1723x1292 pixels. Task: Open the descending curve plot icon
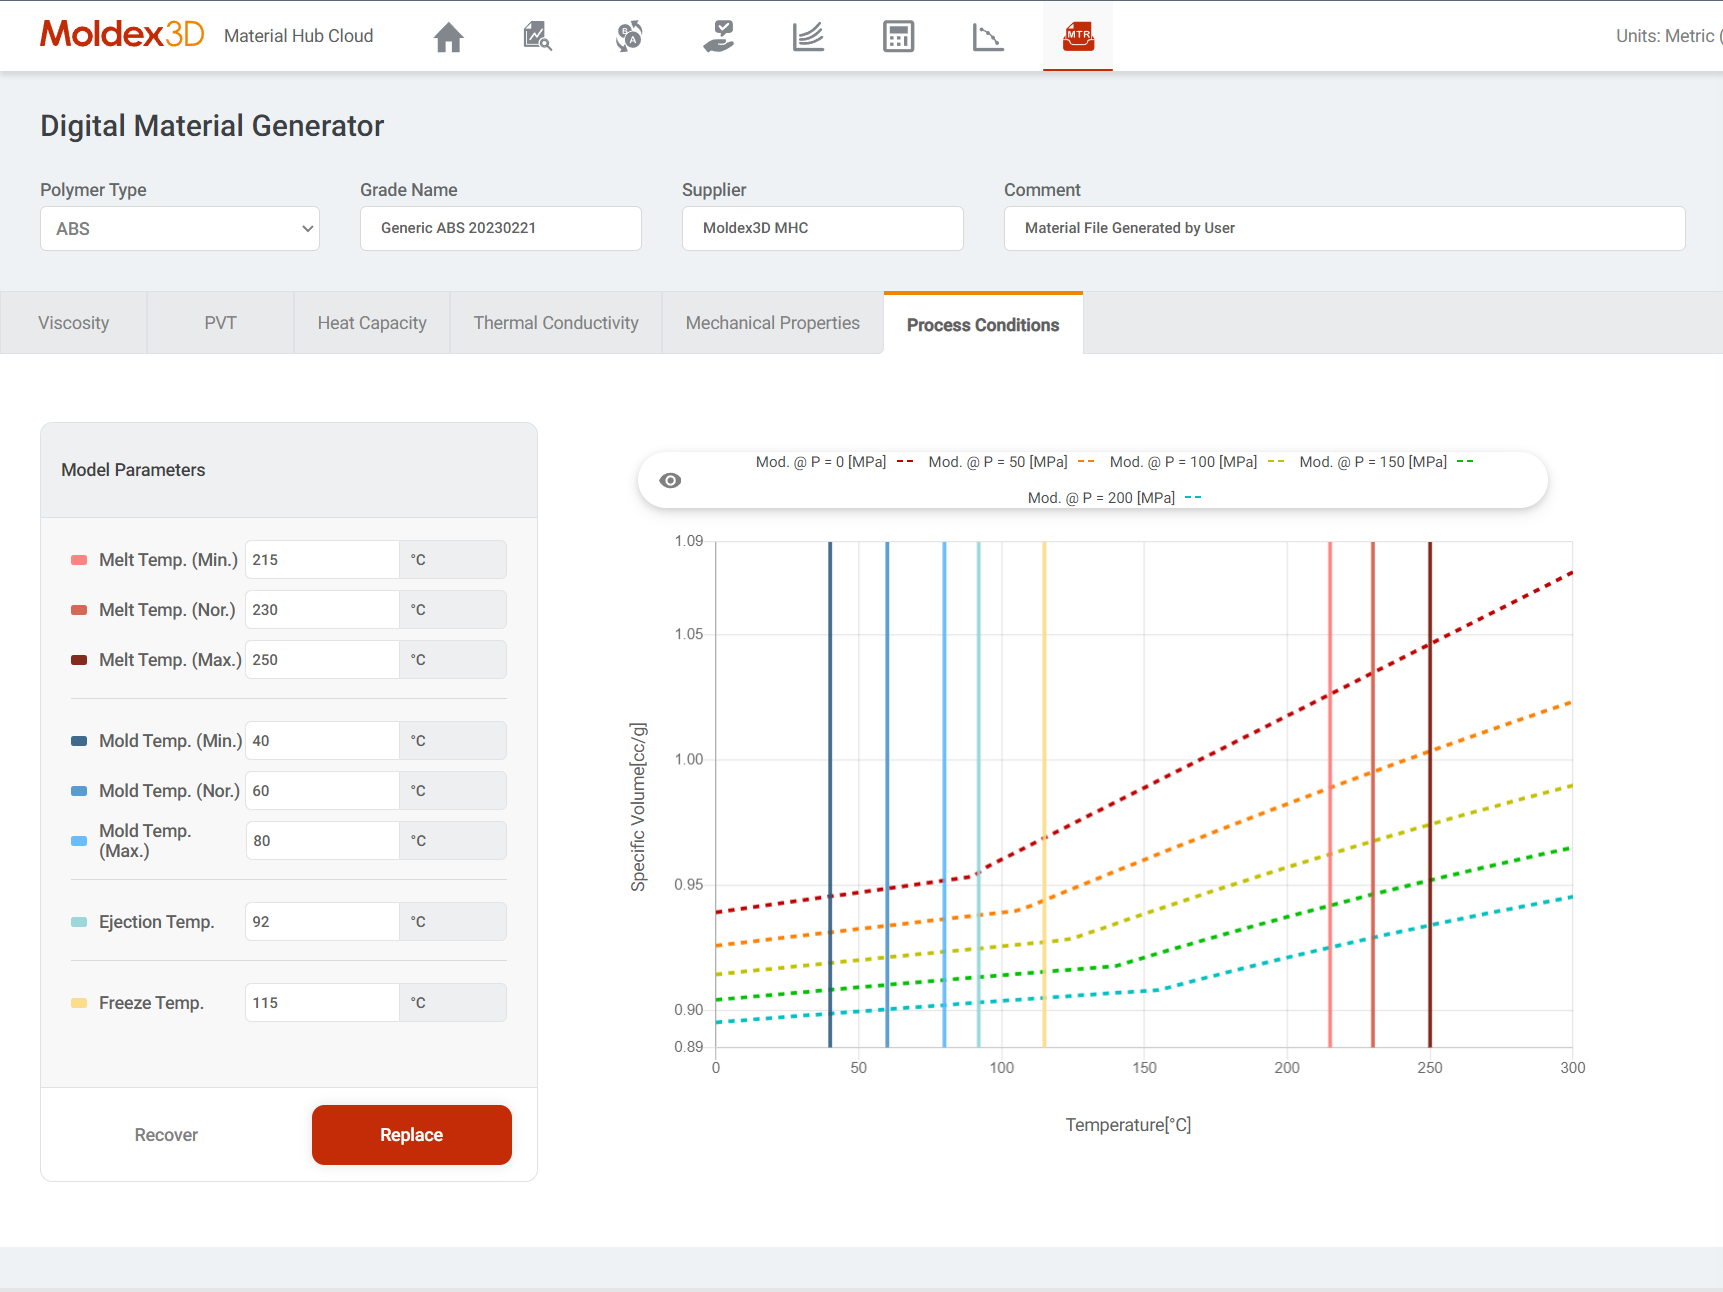click(x=987, y=37)
